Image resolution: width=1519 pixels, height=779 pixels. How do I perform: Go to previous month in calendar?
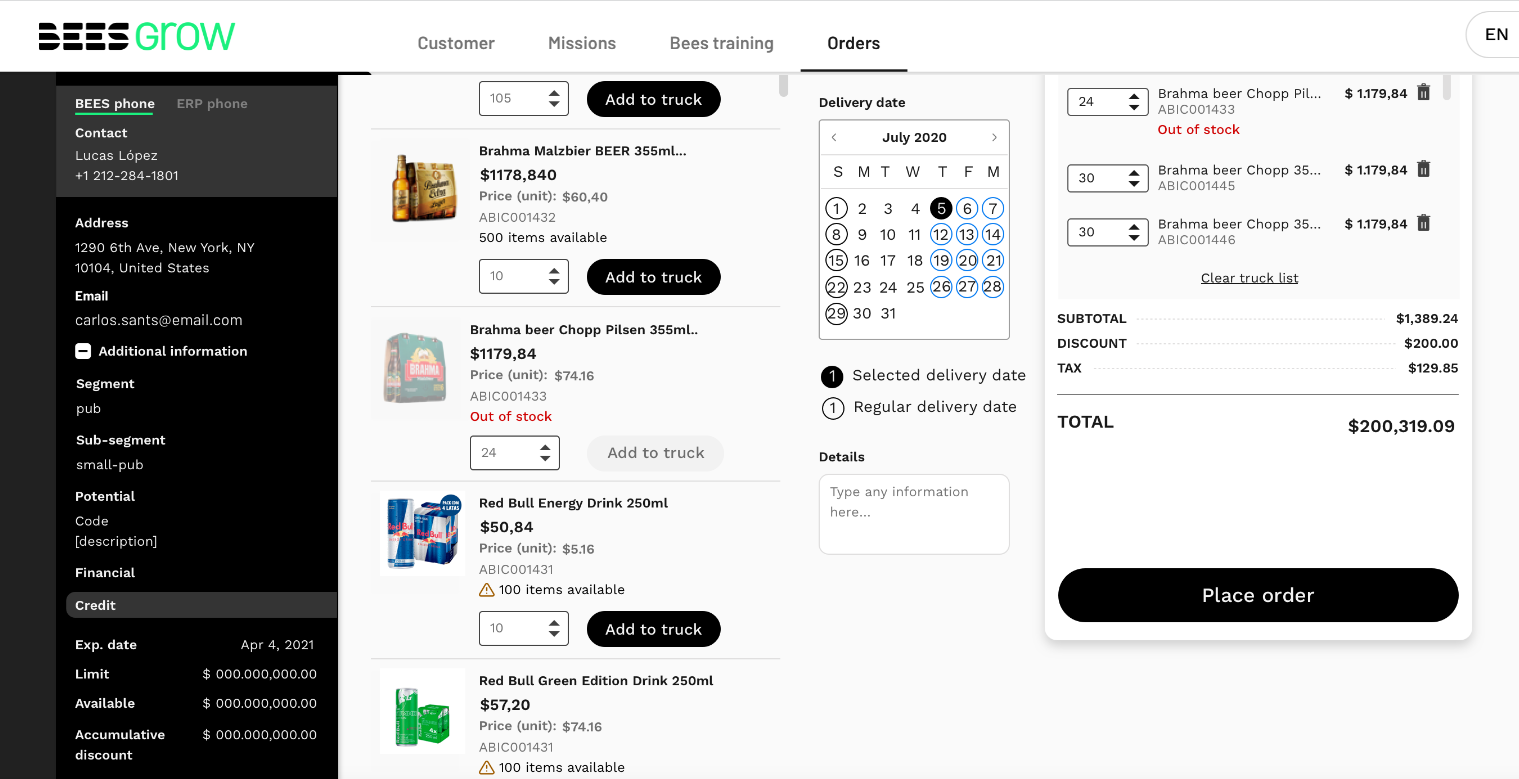[834, 138]
